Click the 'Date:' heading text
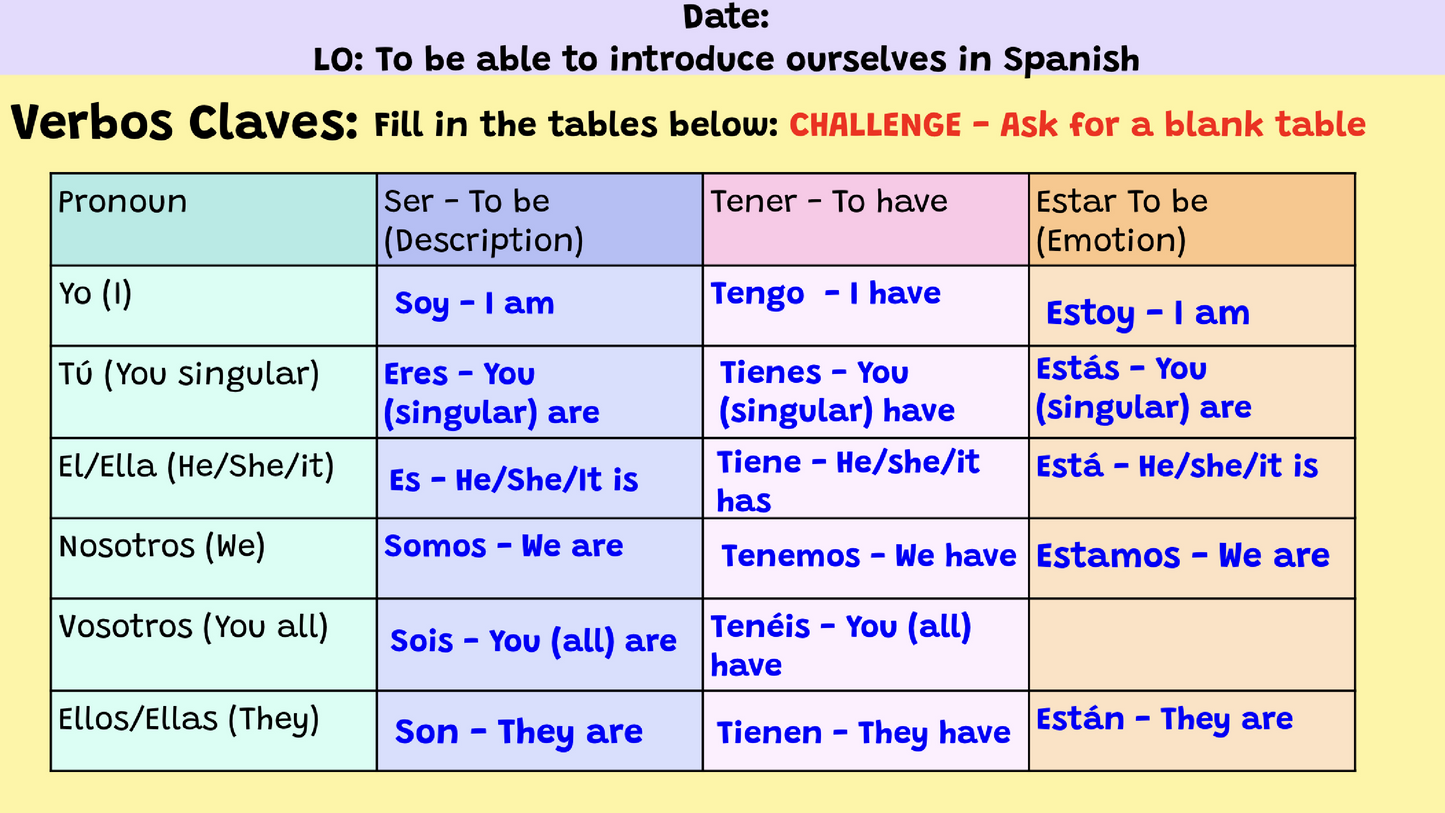This screenshot has width=1445, height=813. coord(726,17)
